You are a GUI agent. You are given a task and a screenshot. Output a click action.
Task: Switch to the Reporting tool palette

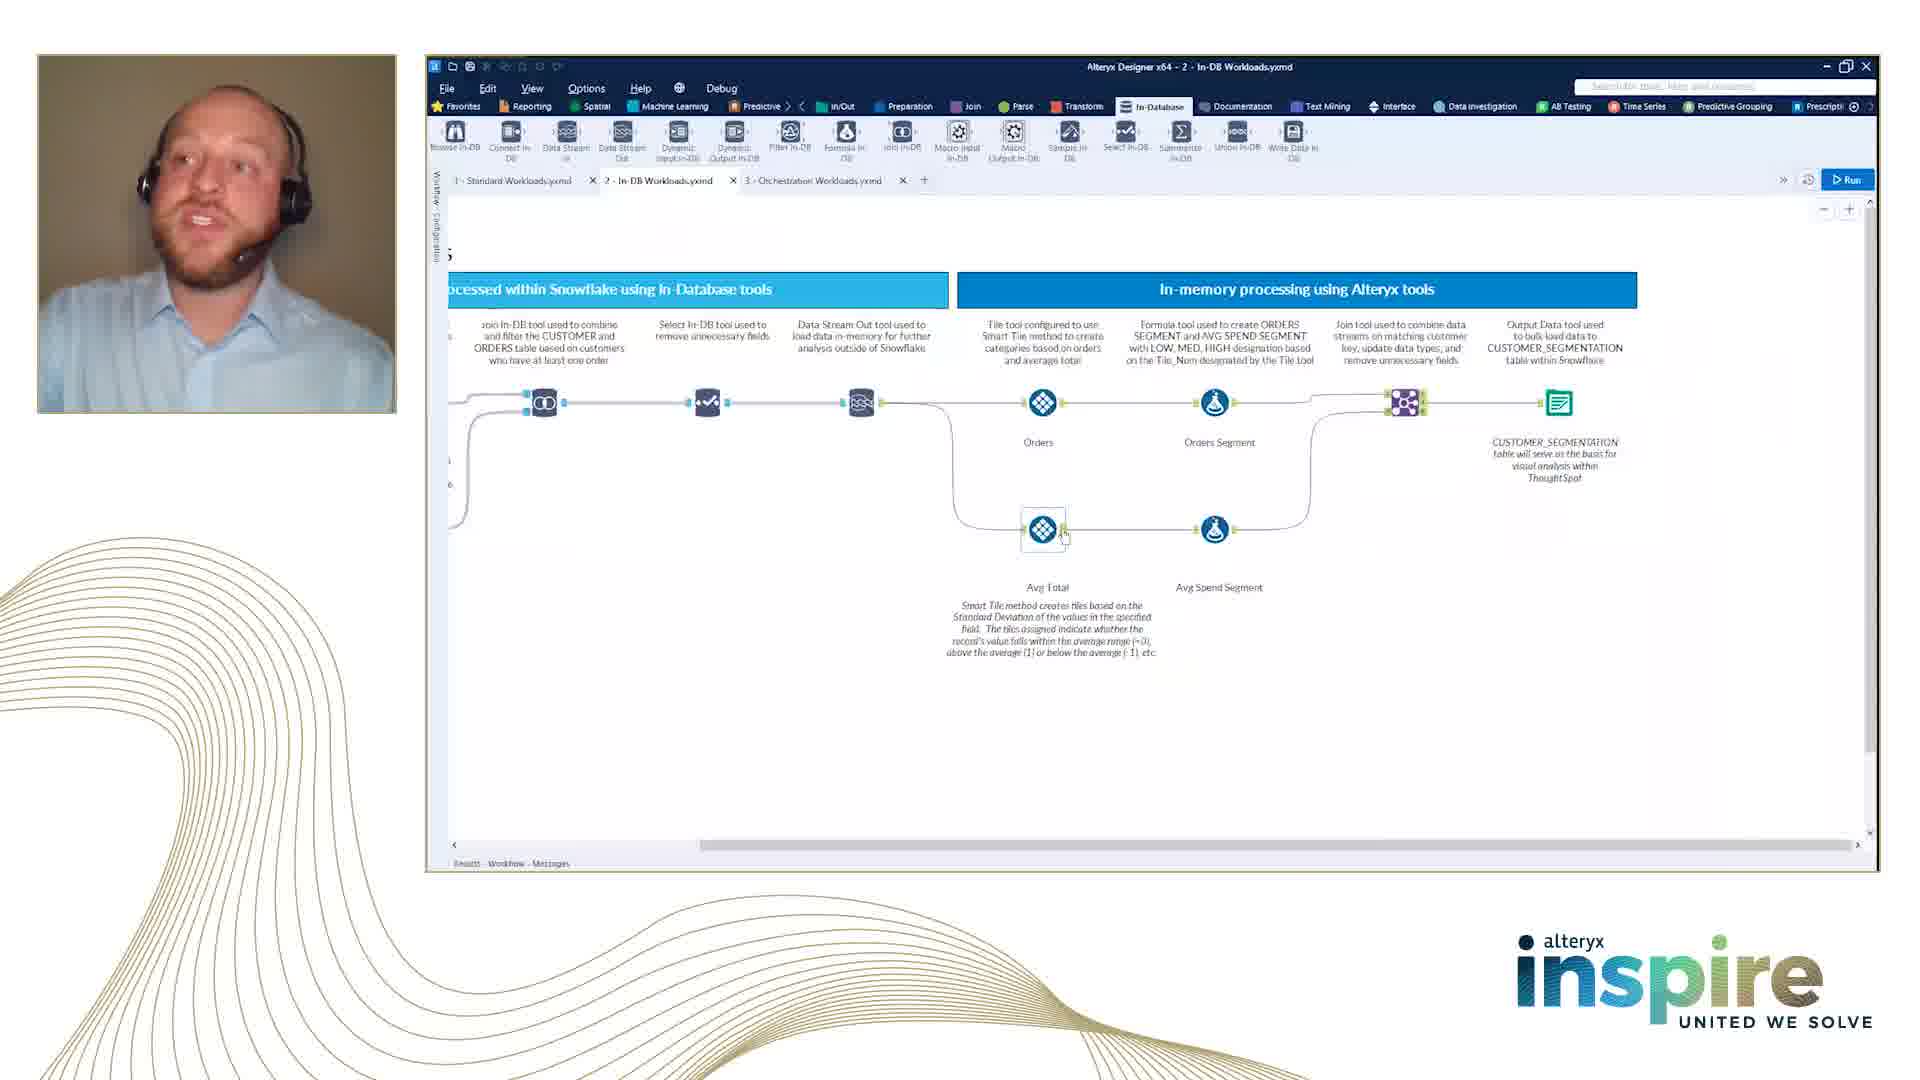pos(525,106)
